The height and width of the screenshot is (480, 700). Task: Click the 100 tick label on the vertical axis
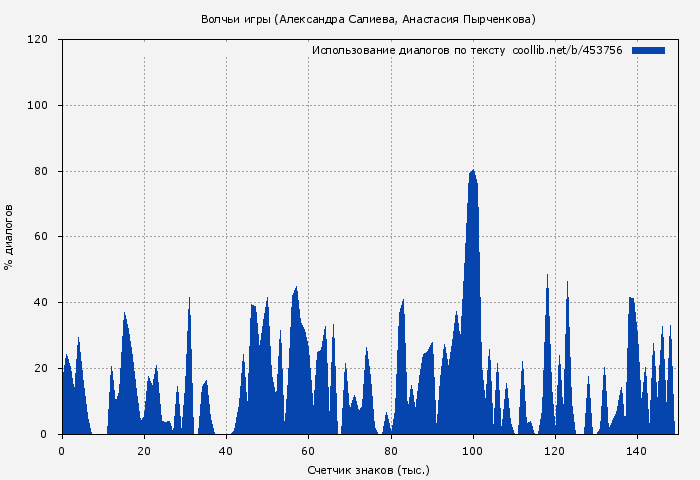tap(38, 106)
